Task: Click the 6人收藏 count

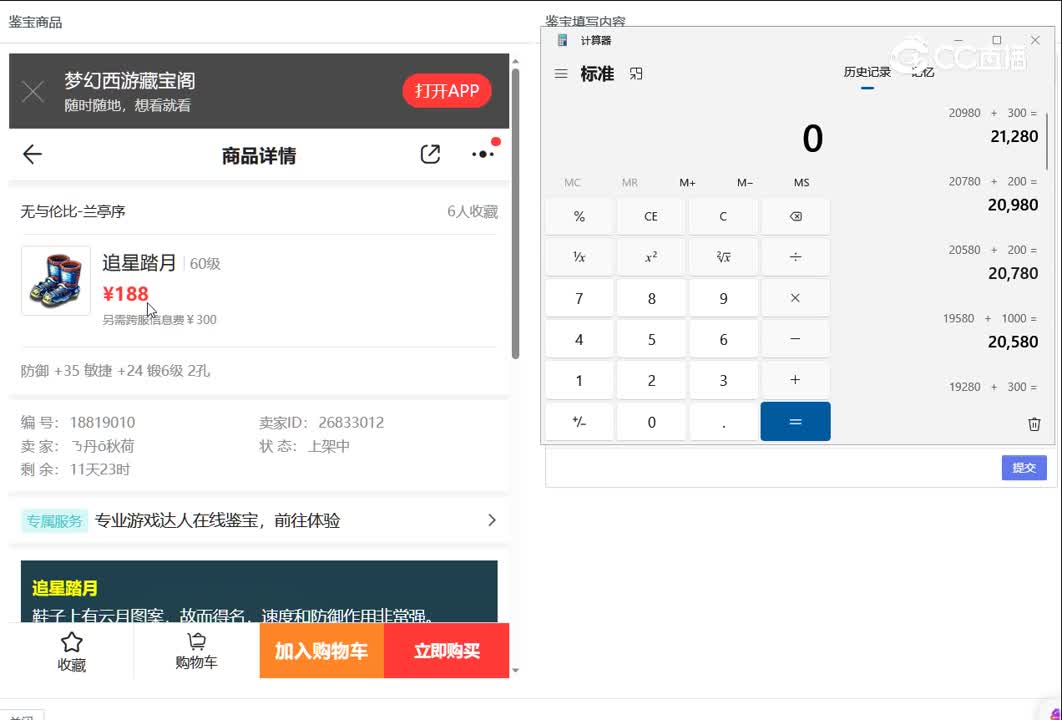Action: point(472,211)
